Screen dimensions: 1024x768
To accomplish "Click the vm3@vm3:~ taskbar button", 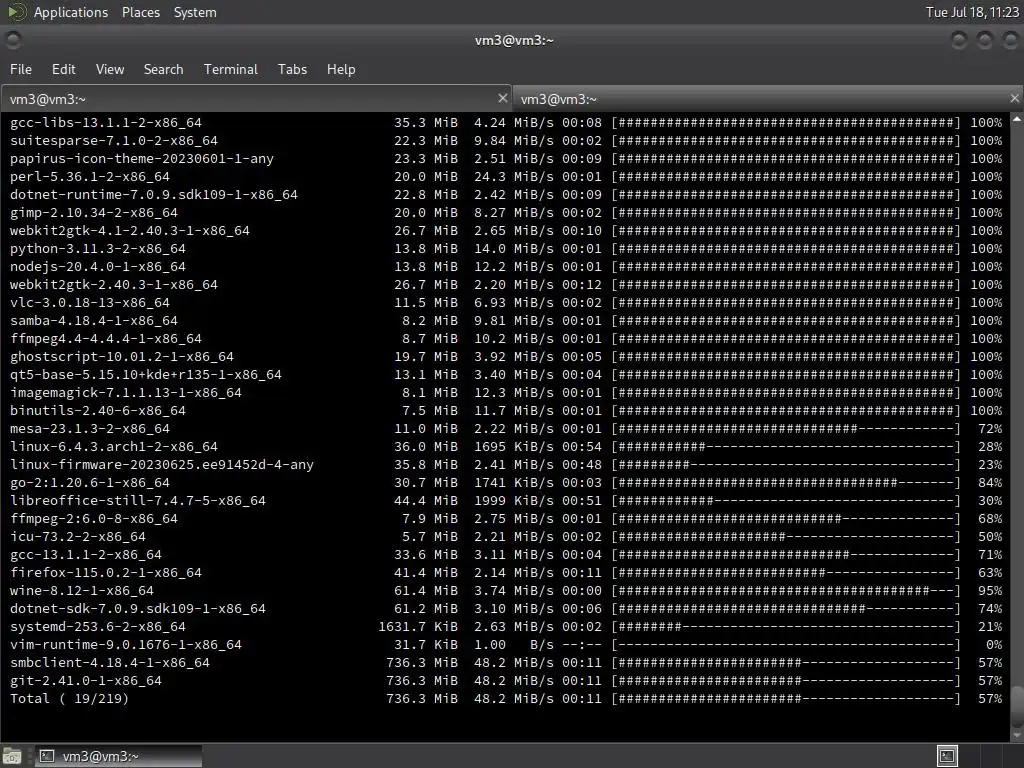I will (x=118, y=756).
